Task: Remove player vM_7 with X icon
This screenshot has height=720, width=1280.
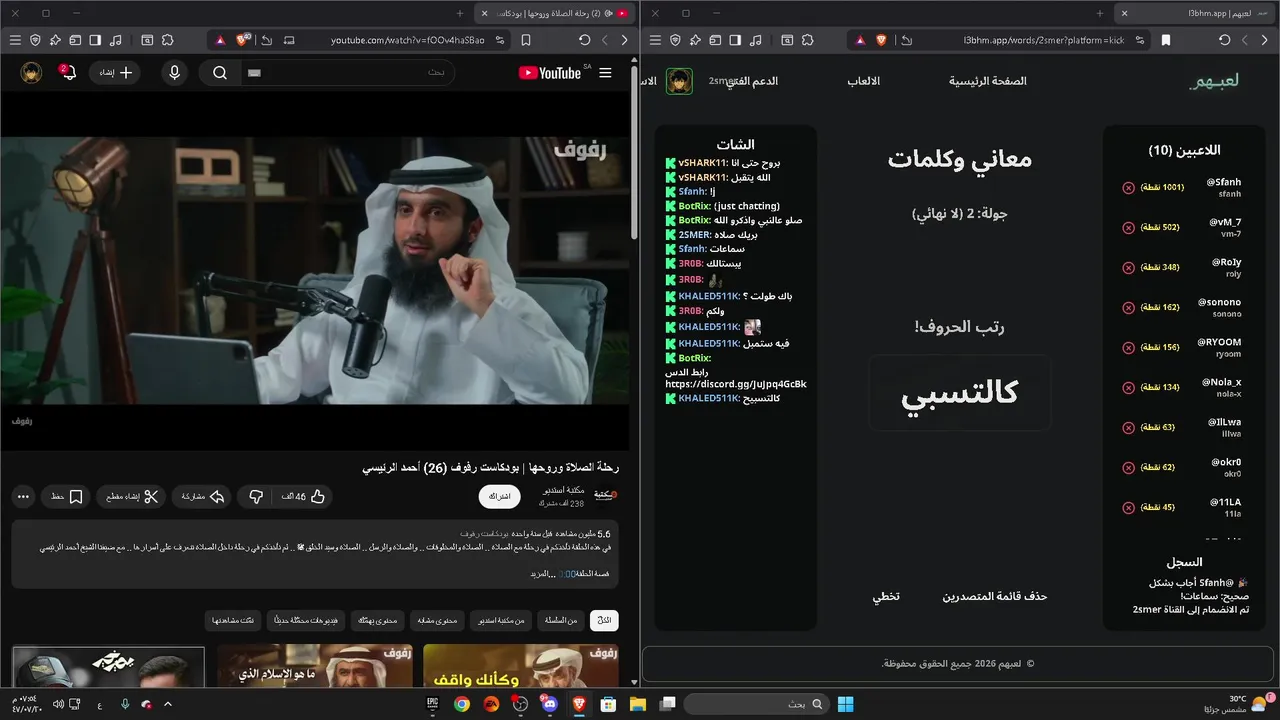Action: pyautogui.click(x=1129, y=227)
